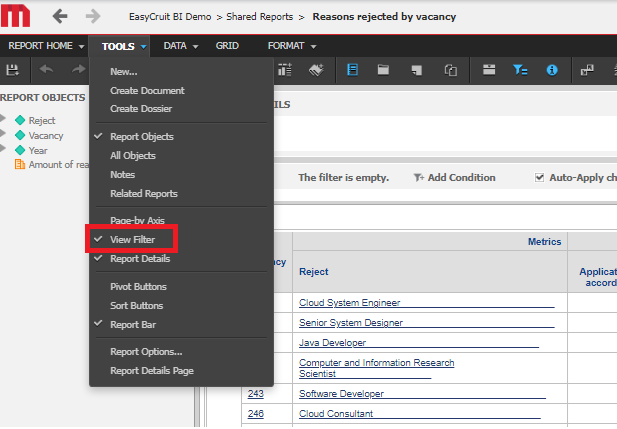The image size is (617, 429).
Task: Expand the Vacancy tree node arrow
Action: click(x=3, y=133)
